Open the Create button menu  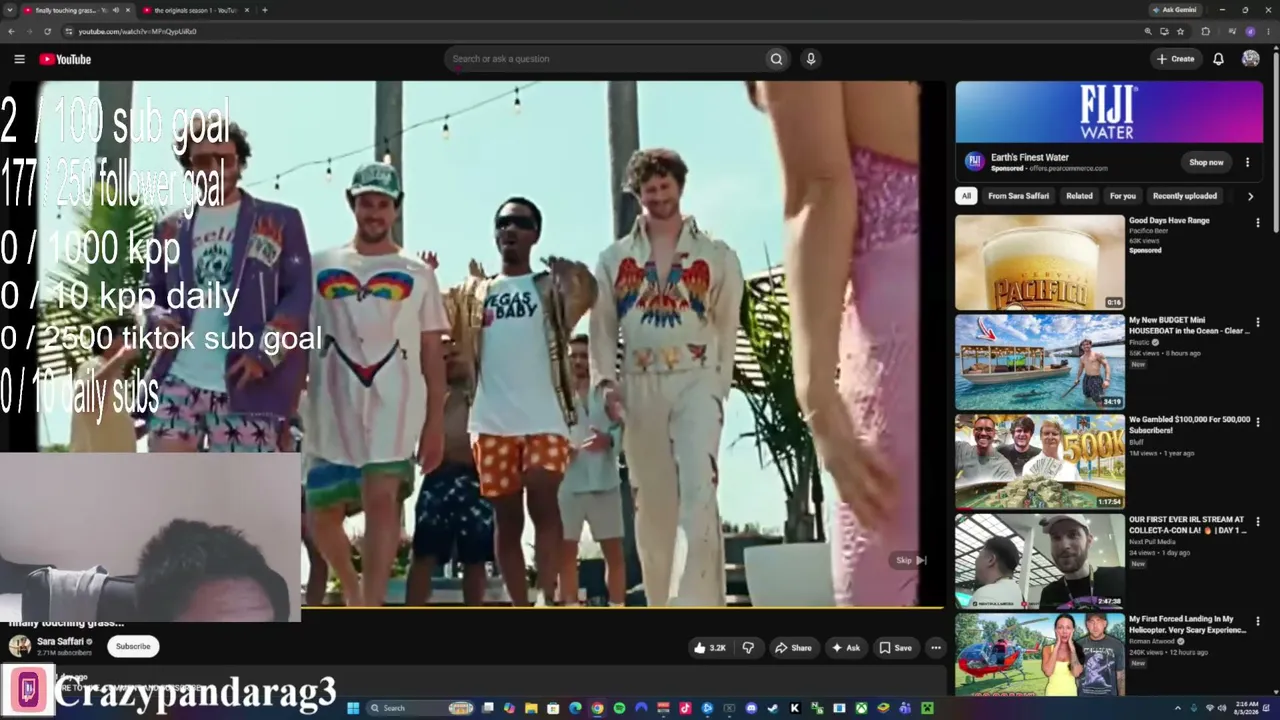(1175, 59)
